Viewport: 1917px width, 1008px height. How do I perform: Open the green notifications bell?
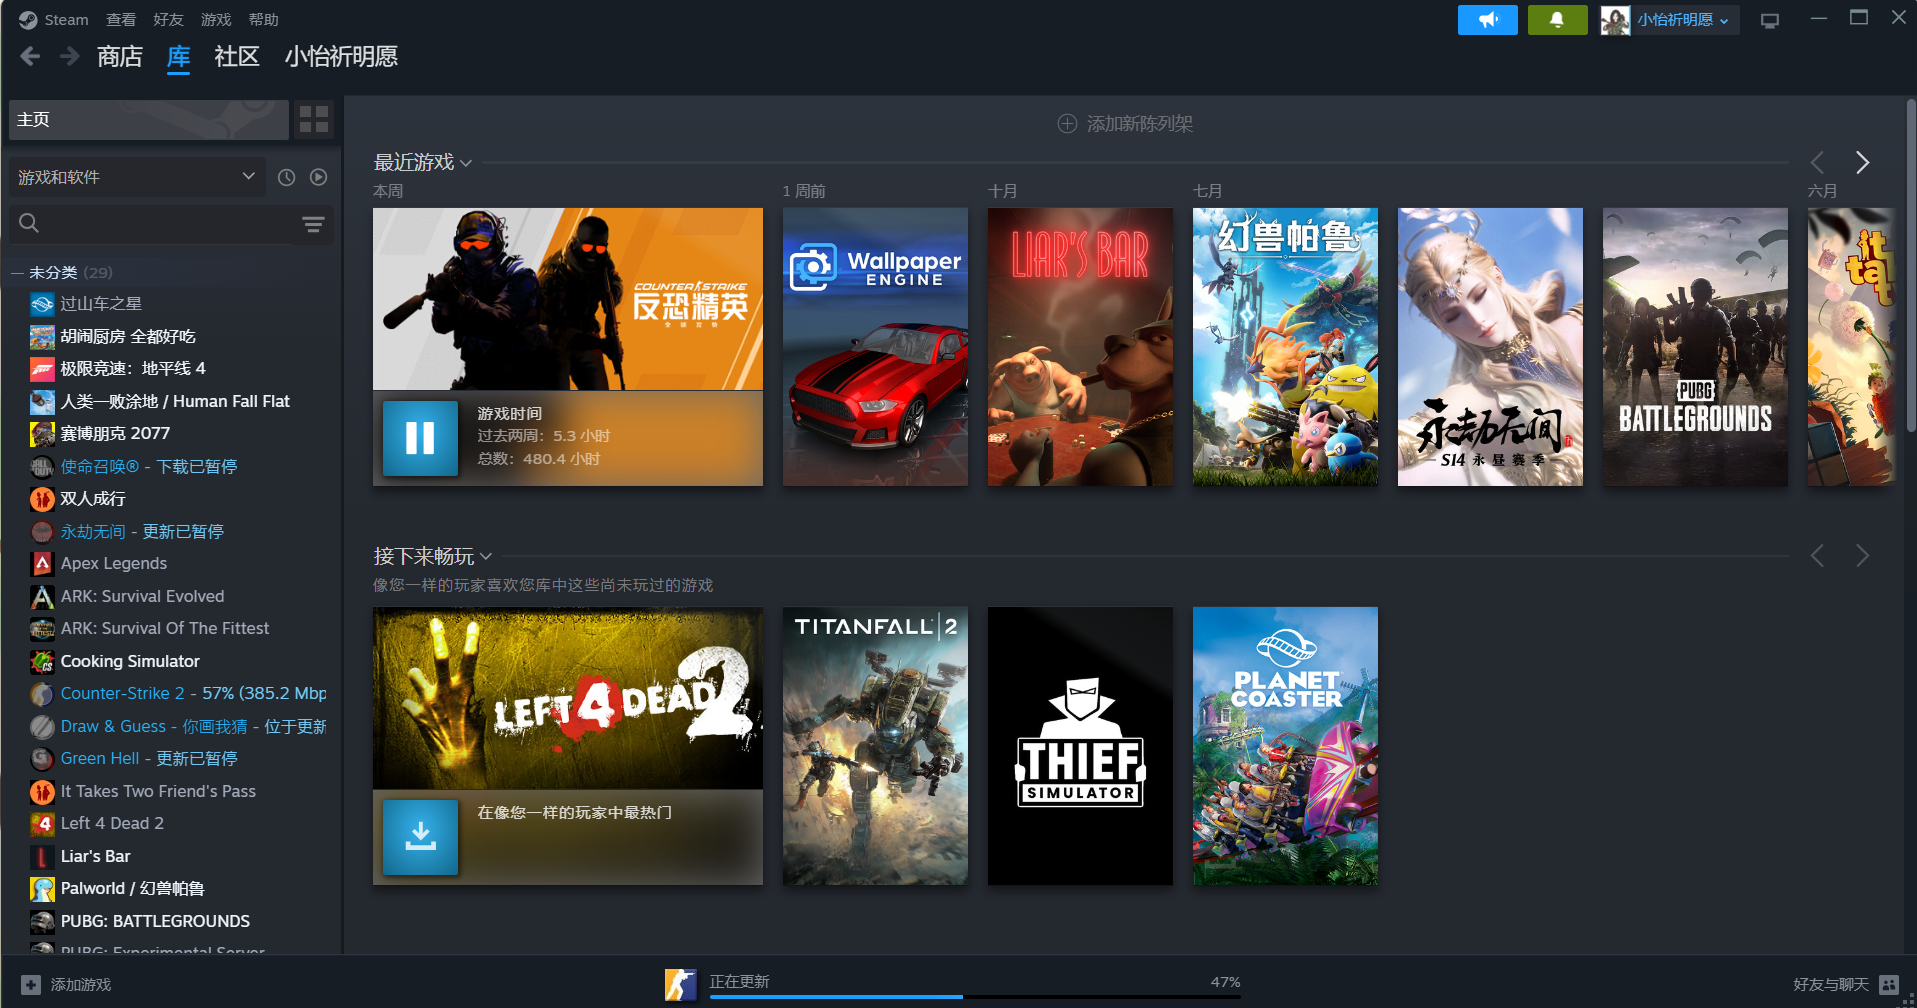click(1557, 20)
